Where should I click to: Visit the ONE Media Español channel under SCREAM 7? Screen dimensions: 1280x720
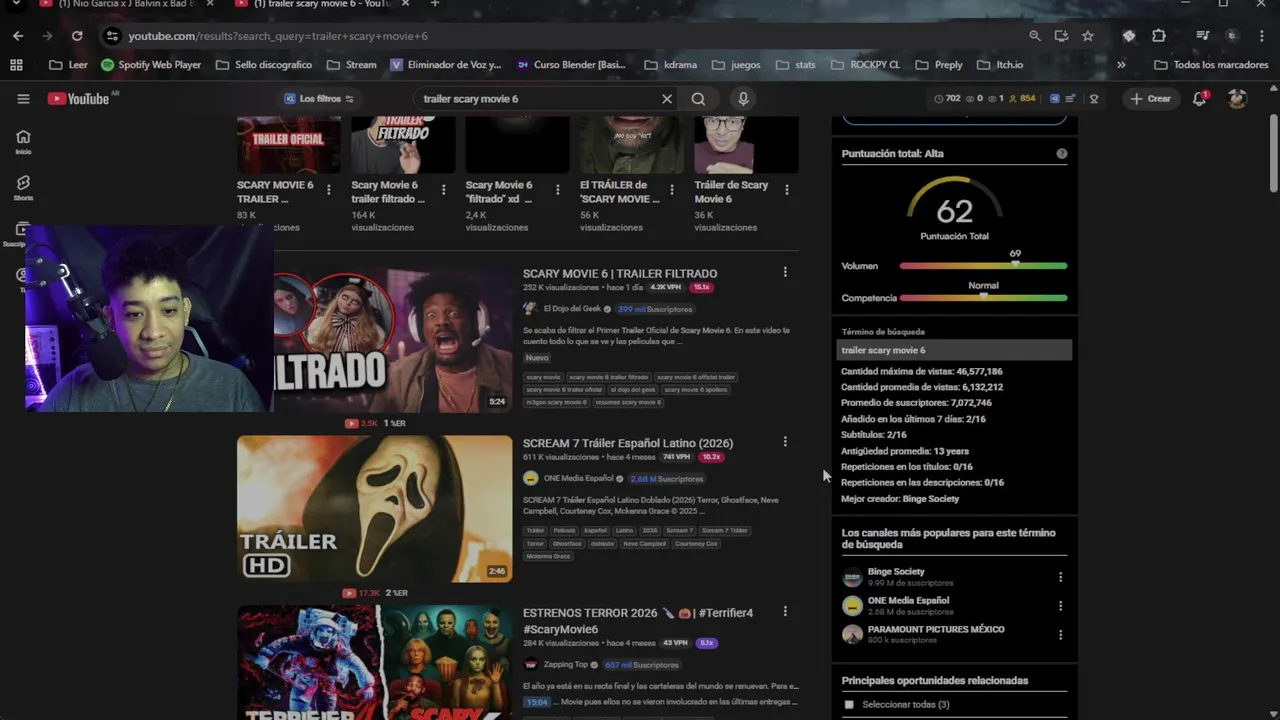click(x=578, y=478)
